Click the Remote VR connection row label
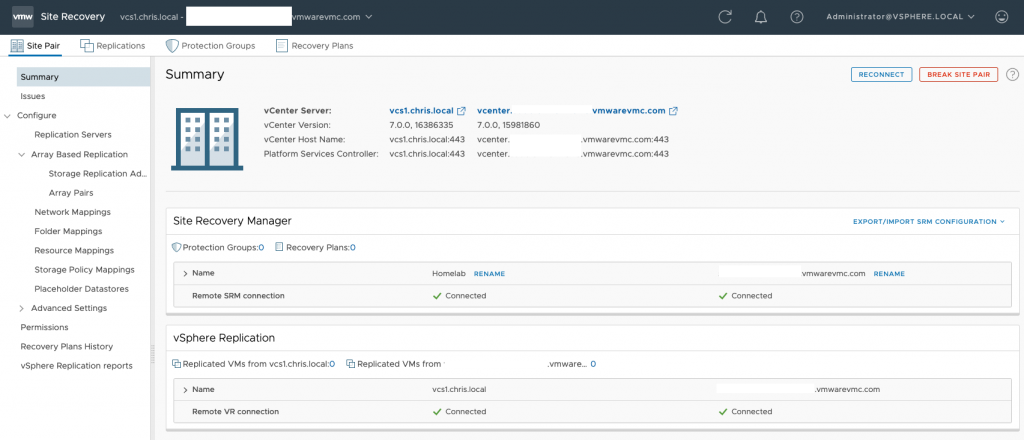 tap(236, 412)
